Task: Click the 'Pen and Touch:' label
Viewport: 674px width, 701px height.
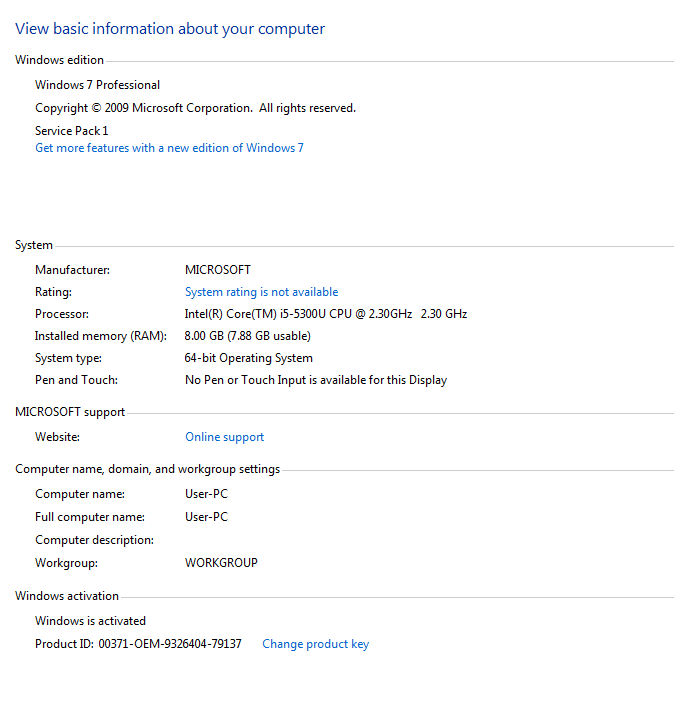Action: pos(76,380)
